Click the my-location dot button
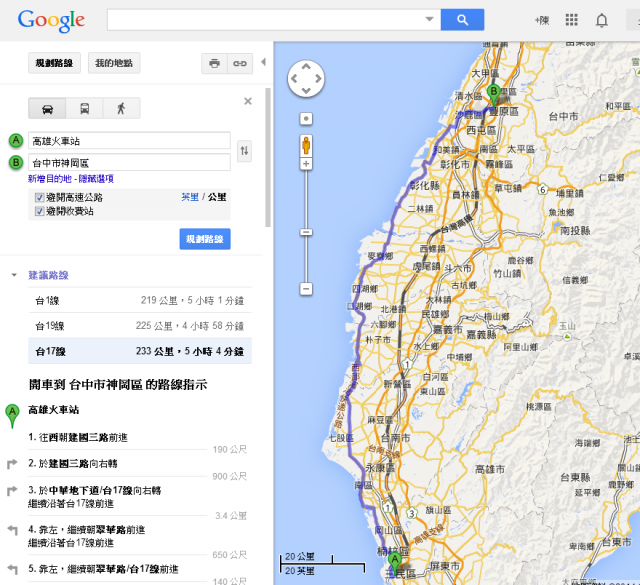640x585 pixels. click(306, 119)
